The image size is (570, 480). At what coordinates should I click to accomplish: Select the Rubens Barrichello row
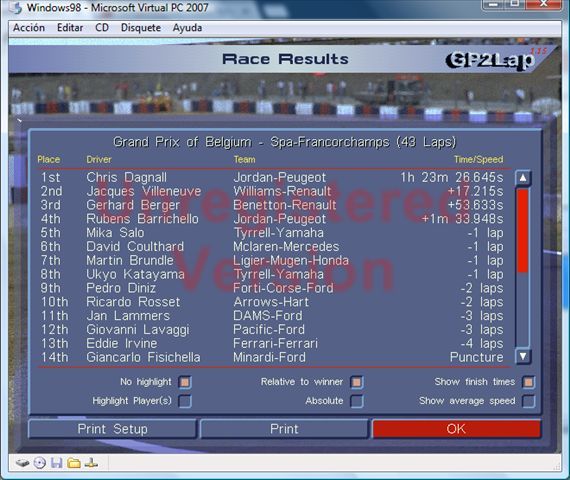point(272,219)
